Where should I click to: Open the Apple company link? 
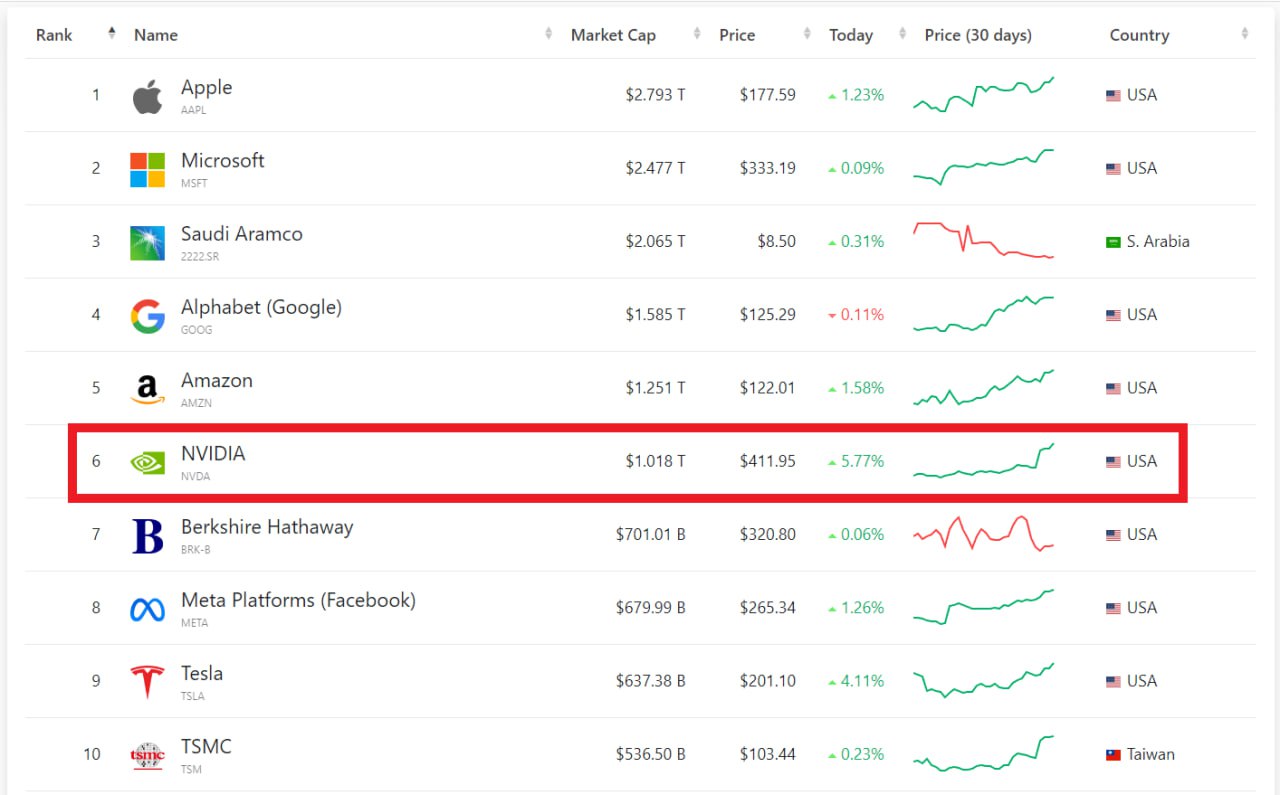(206, 88)
